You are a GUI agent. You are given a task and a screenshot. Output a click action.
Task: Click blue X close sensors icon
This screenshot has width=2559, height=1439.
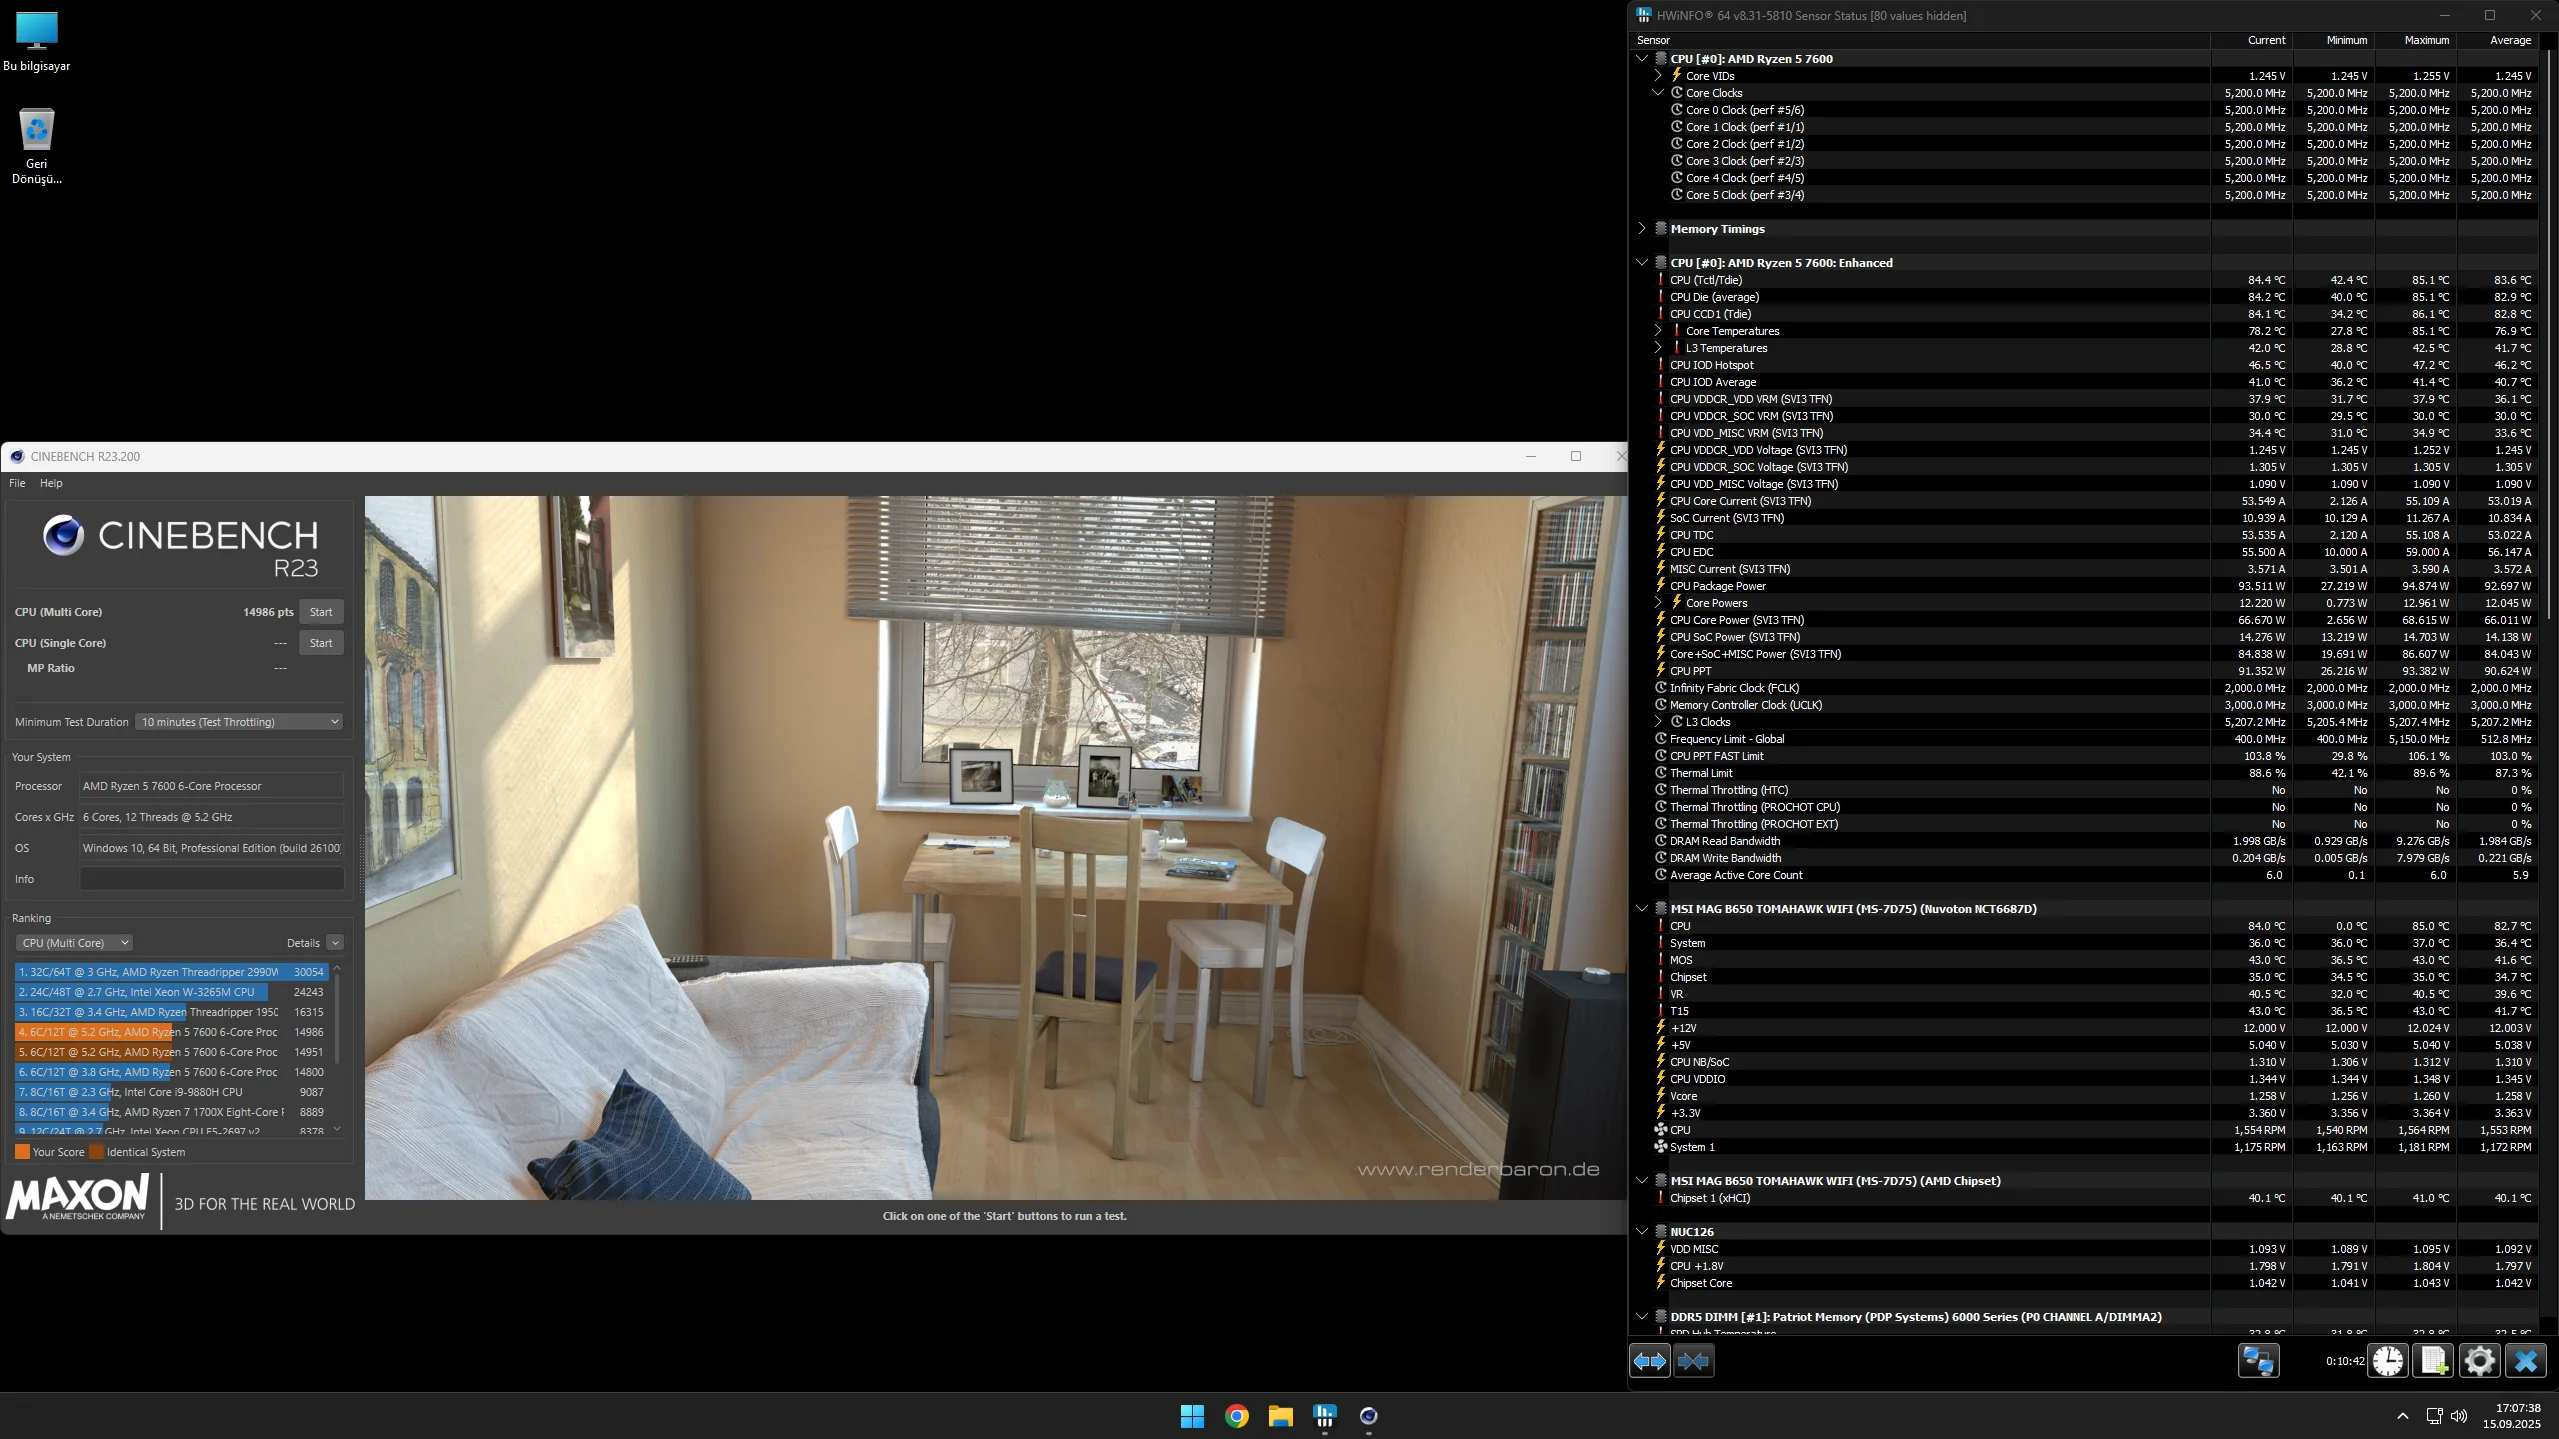pyautogui.click(x=2525, y=1361)
